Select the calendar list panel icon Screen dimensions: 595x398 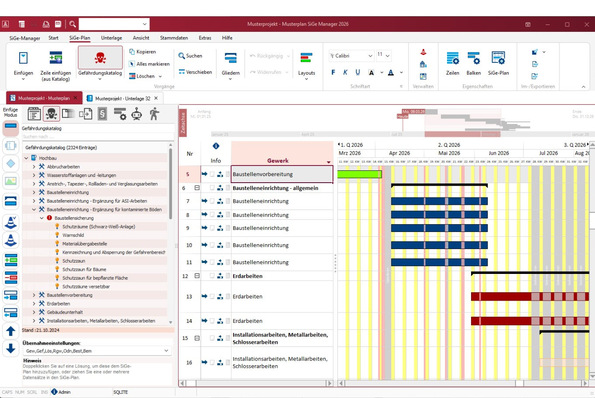tap(34, 114)
